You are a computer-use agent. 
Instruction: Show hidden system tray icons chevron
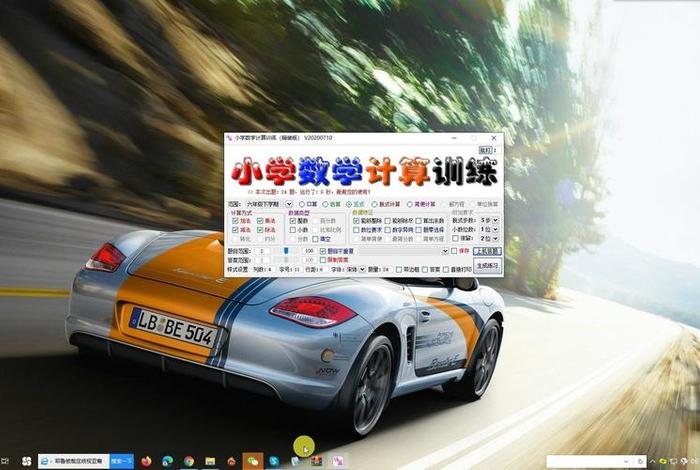653,461
